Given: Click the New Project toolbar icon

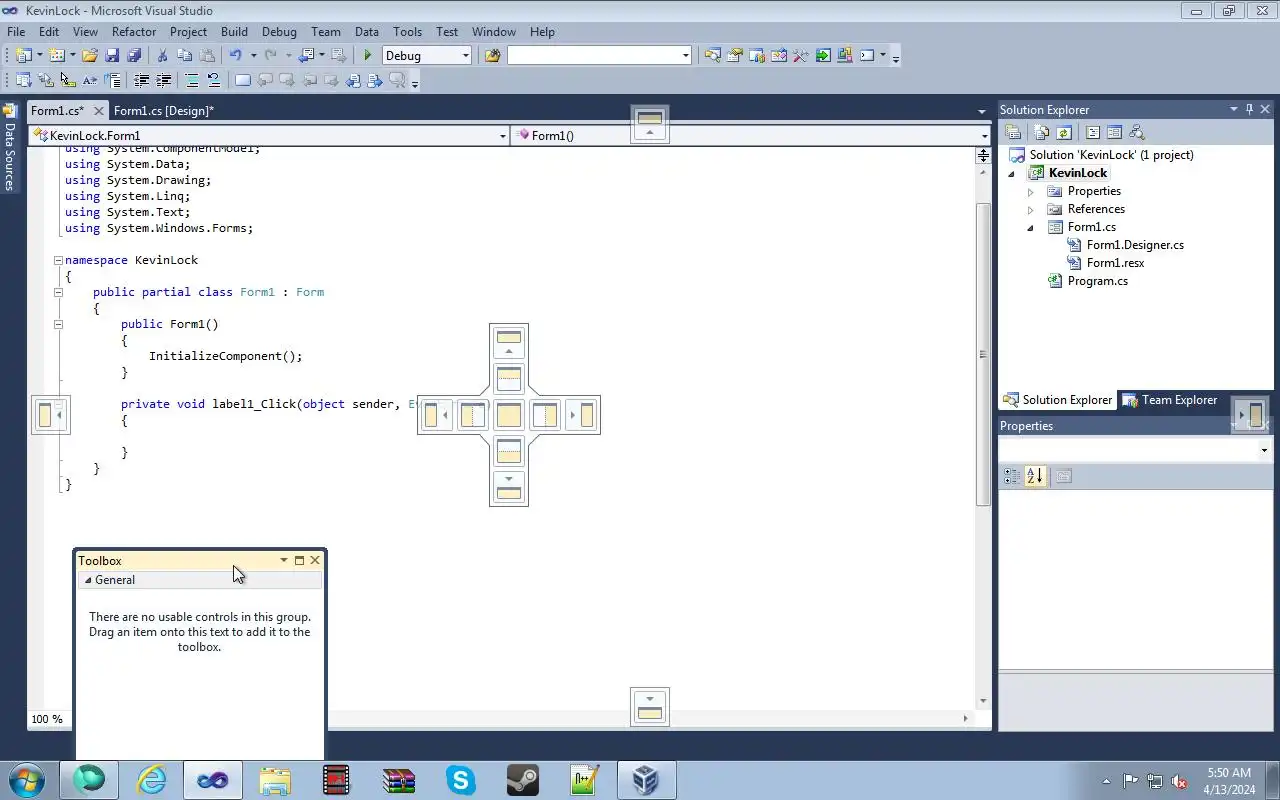Looking at the screenshot, I should click(x=23, y=55).
